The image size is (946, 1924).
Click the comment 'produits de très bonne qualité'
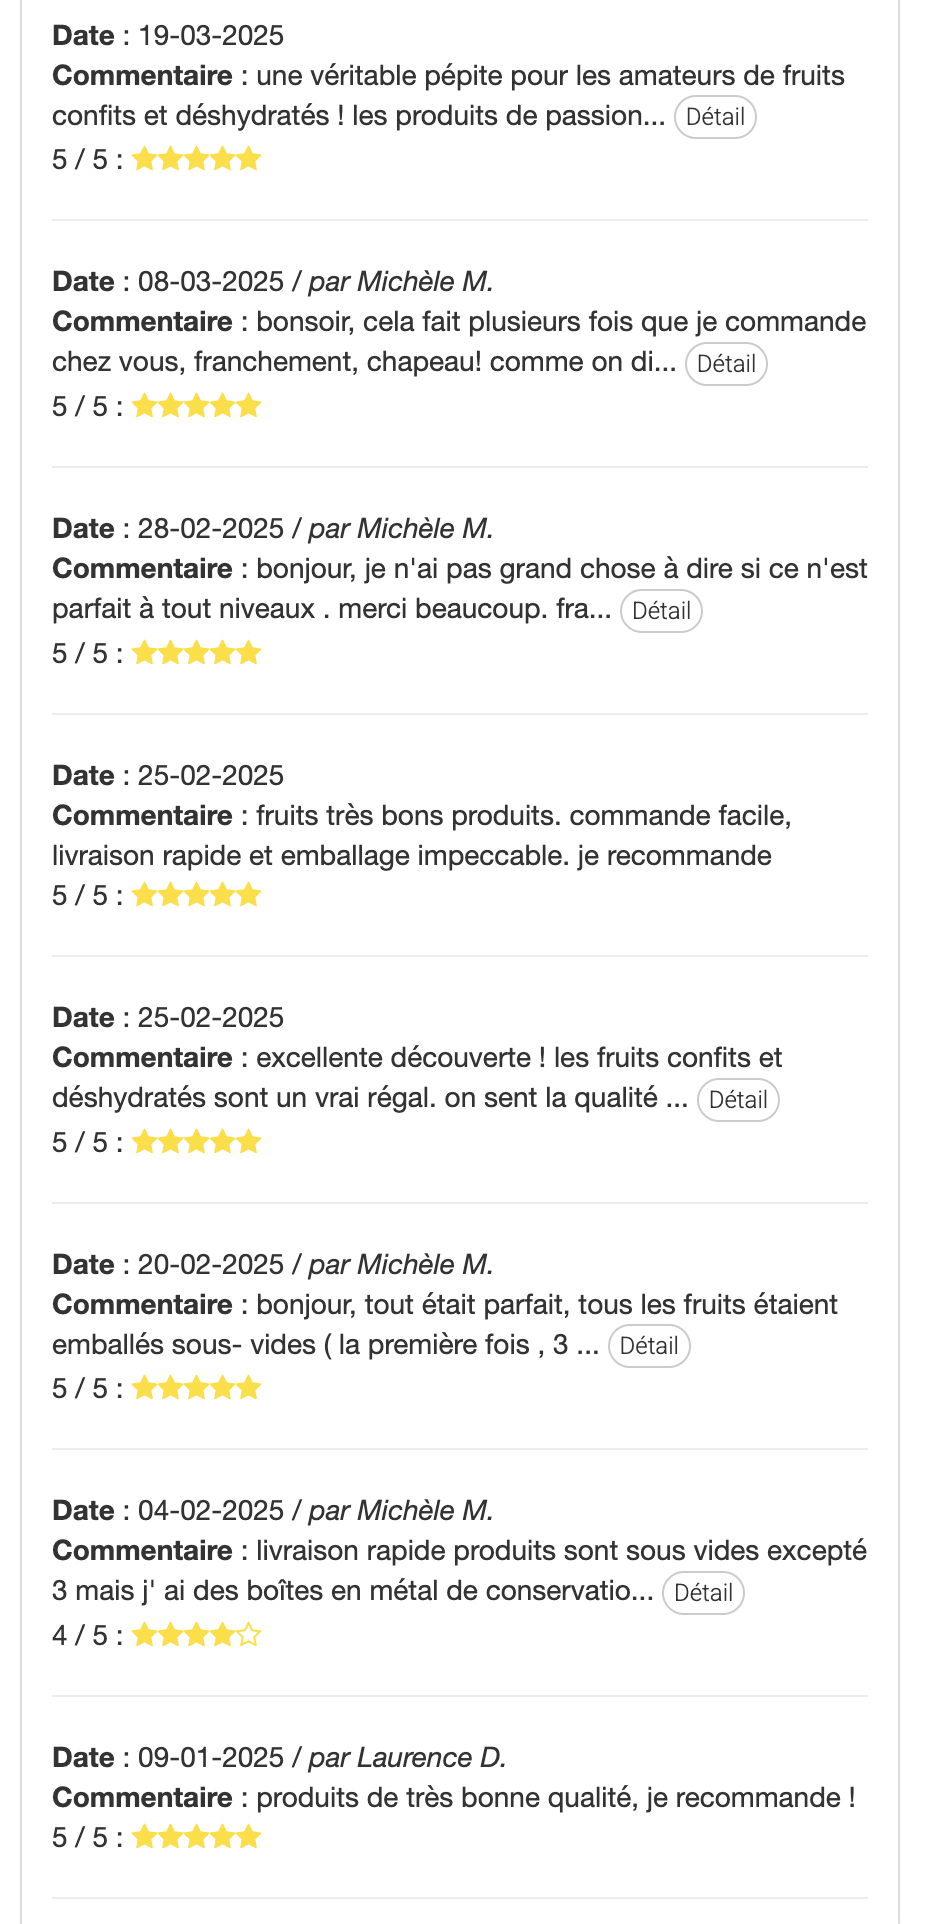[x=555, y=1798]
